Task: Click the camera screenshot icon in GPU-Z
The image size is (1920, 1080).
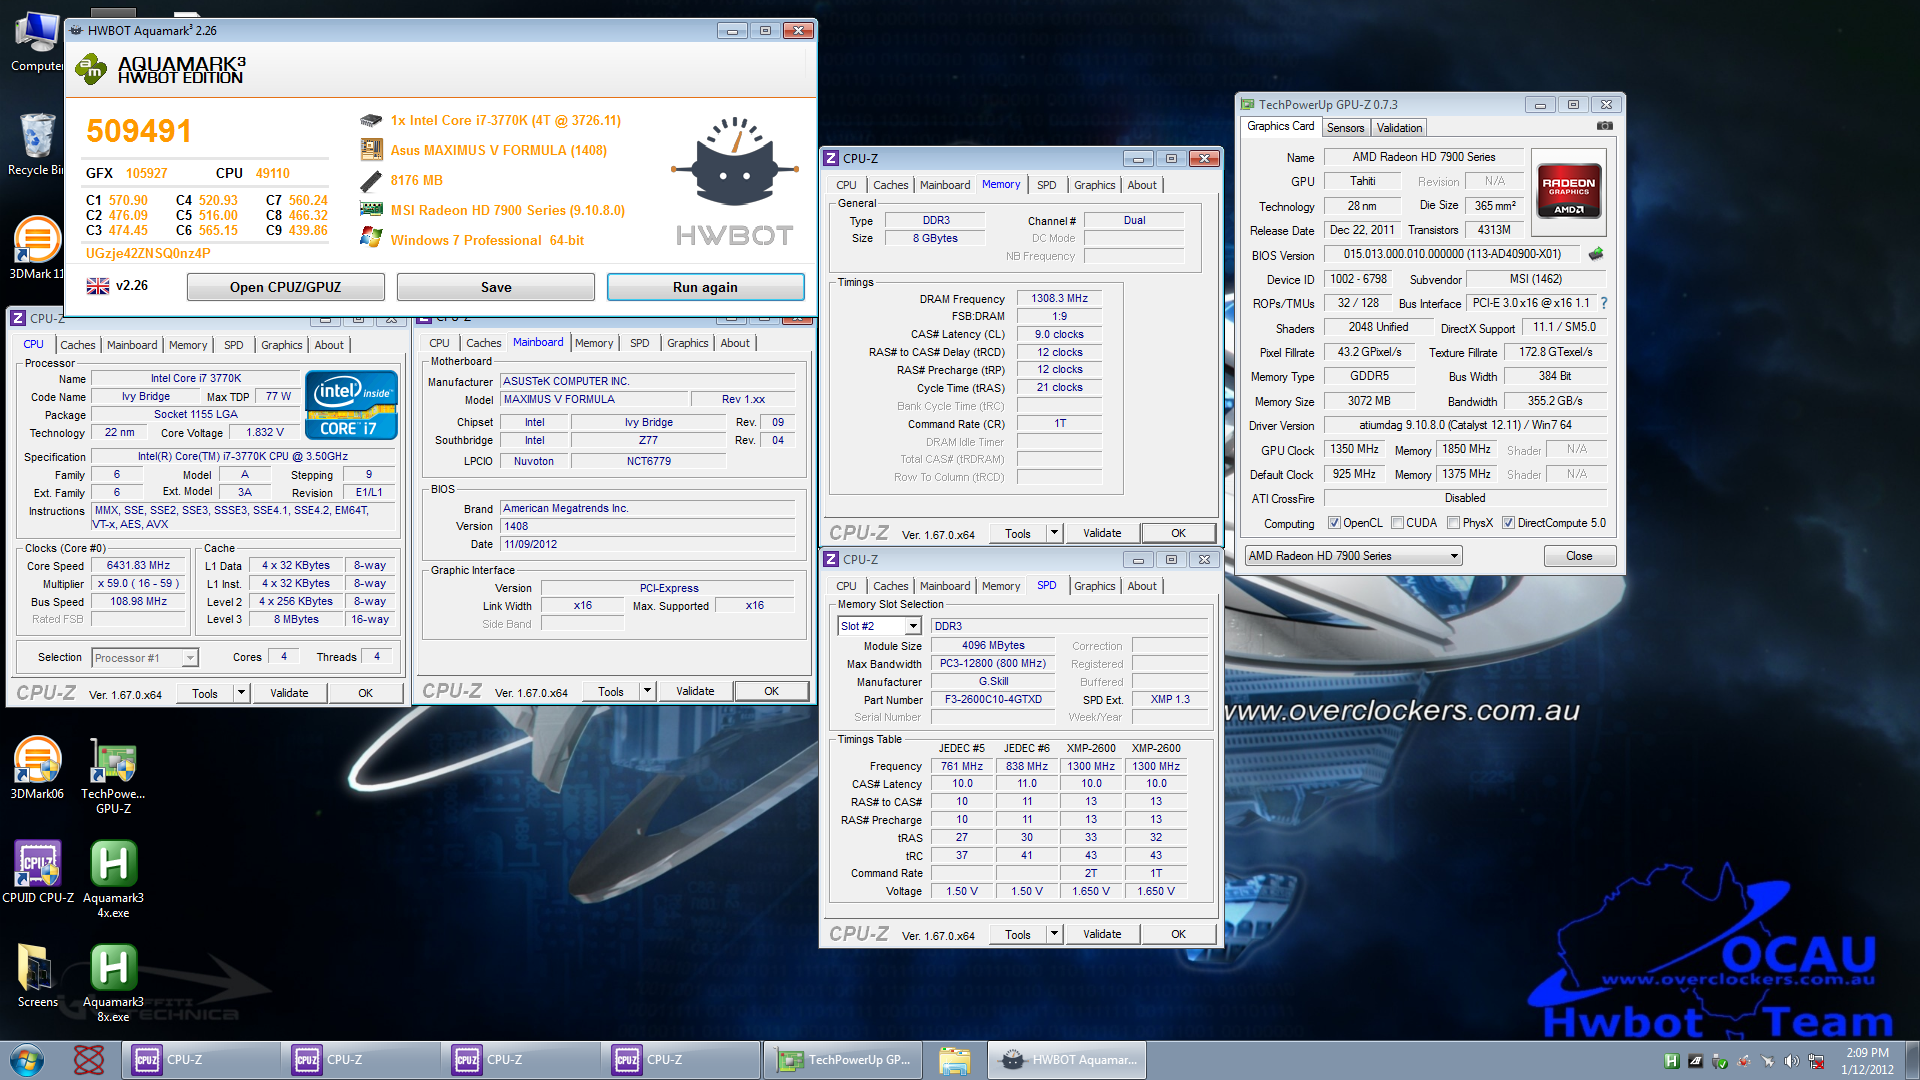Action: tap(1604, 126)
